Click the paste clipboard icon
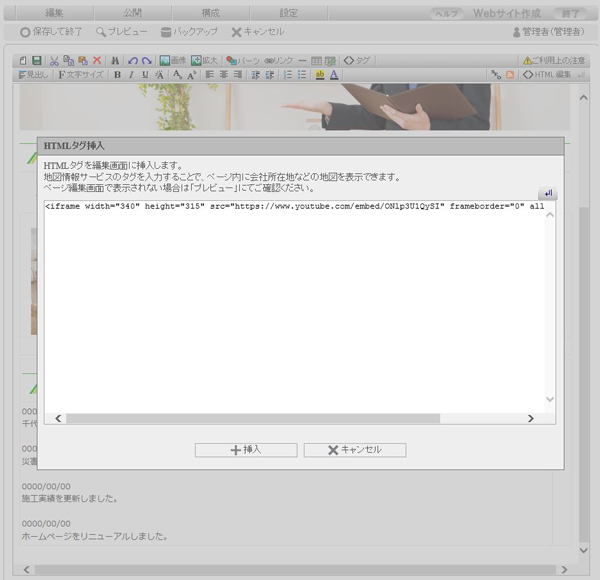Image resolution: width=600 pixels, height=580 pixels. (83, 60)
